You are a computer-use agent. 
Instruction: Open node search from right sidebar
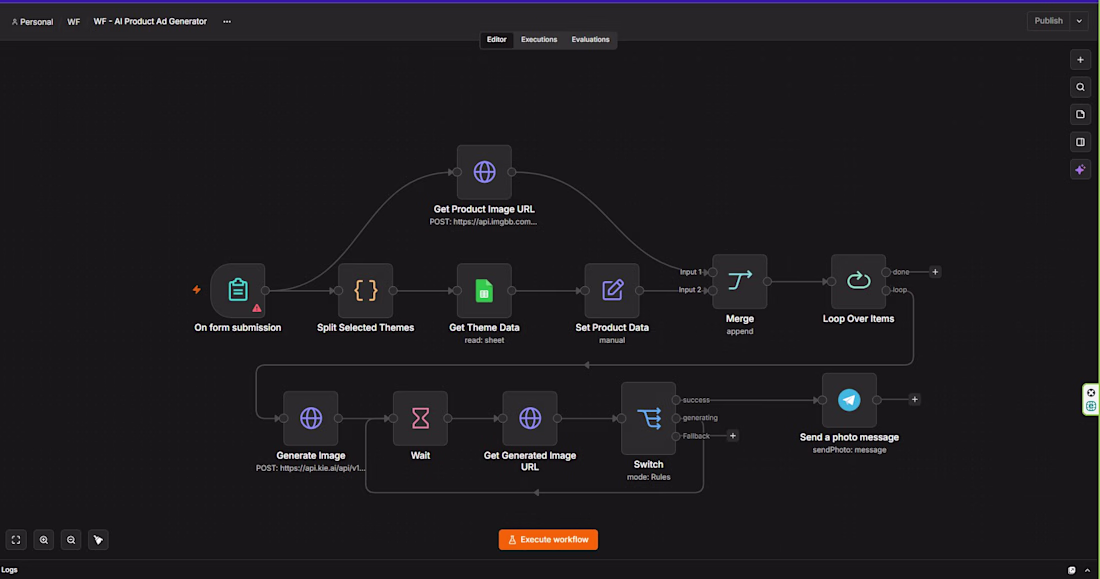pos(1080,88)
